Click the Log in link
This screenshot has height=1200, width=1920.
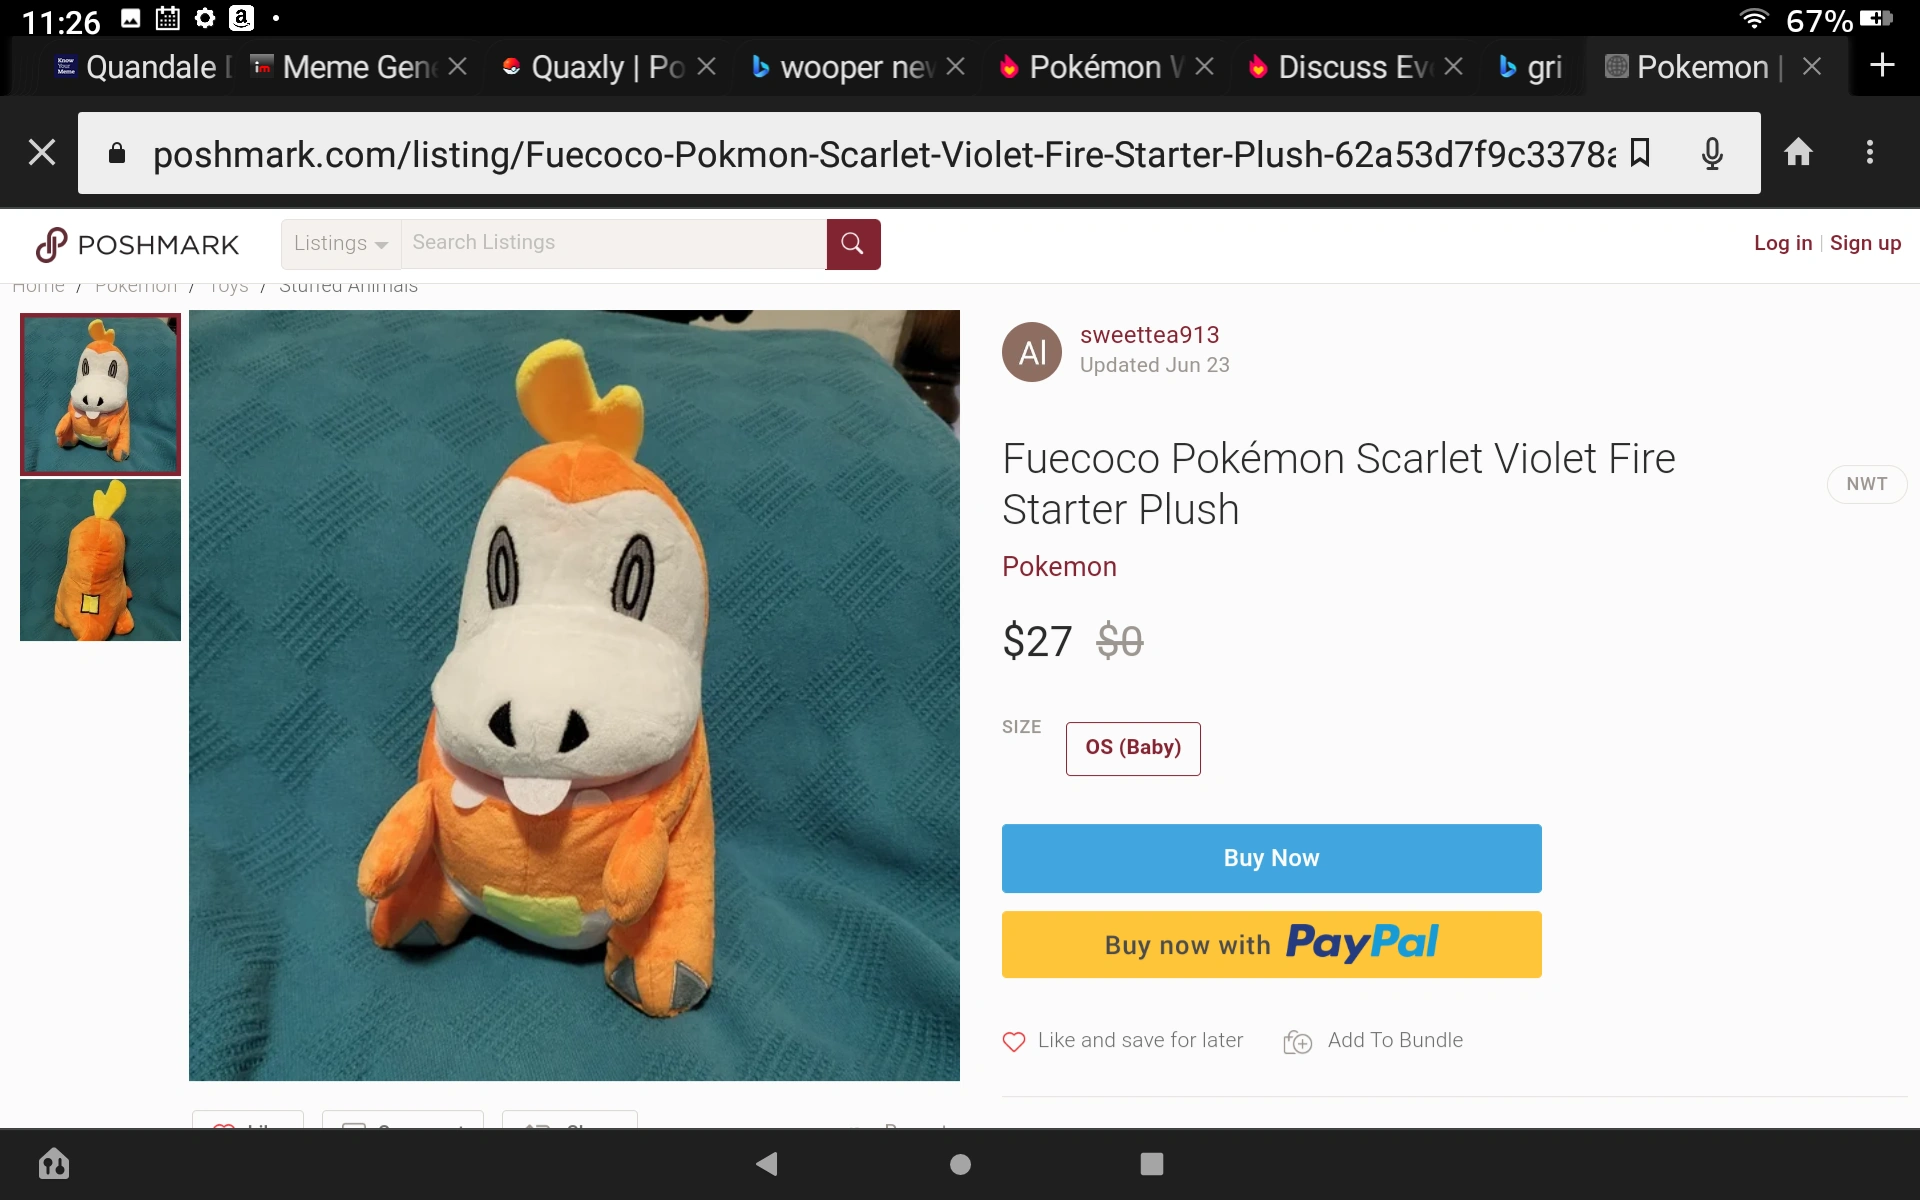point(1782,243)
